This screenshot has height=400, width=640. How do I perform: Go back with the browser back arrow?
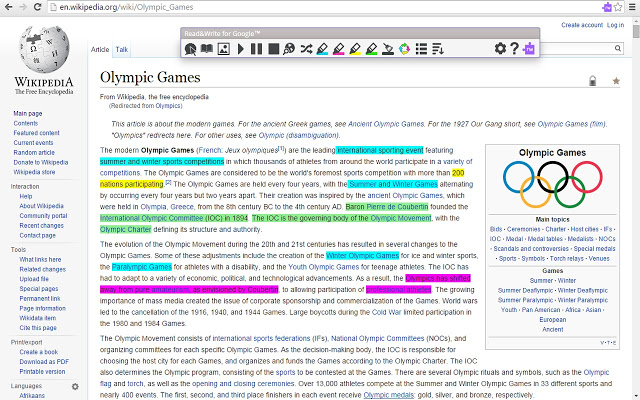coord(9,7)
